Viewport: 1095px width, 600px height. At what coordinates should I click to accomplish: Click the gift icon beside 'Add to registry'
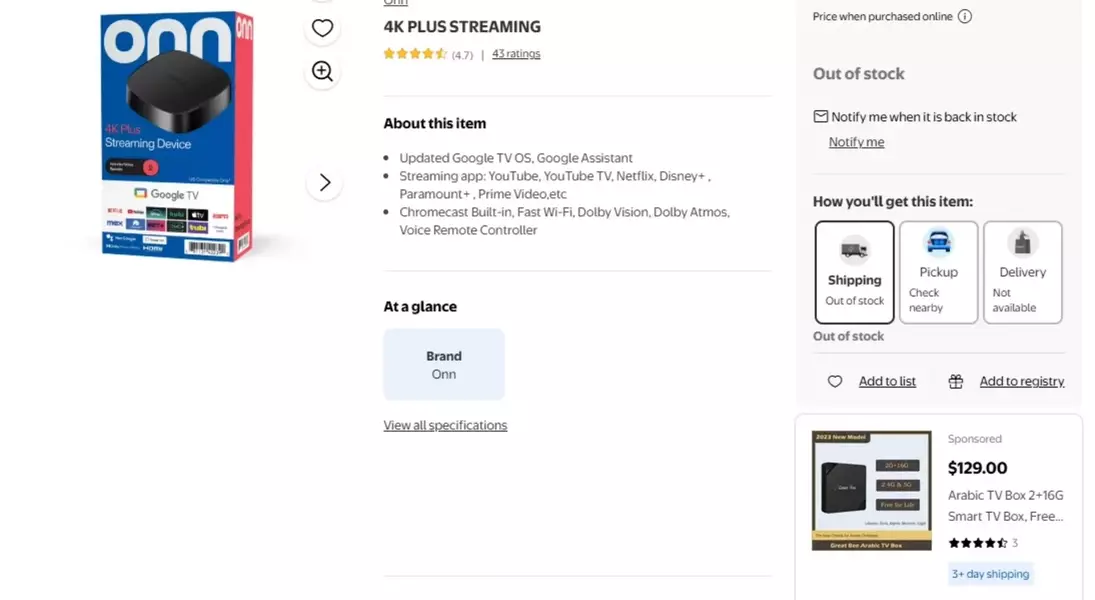(x=956, y=381)
